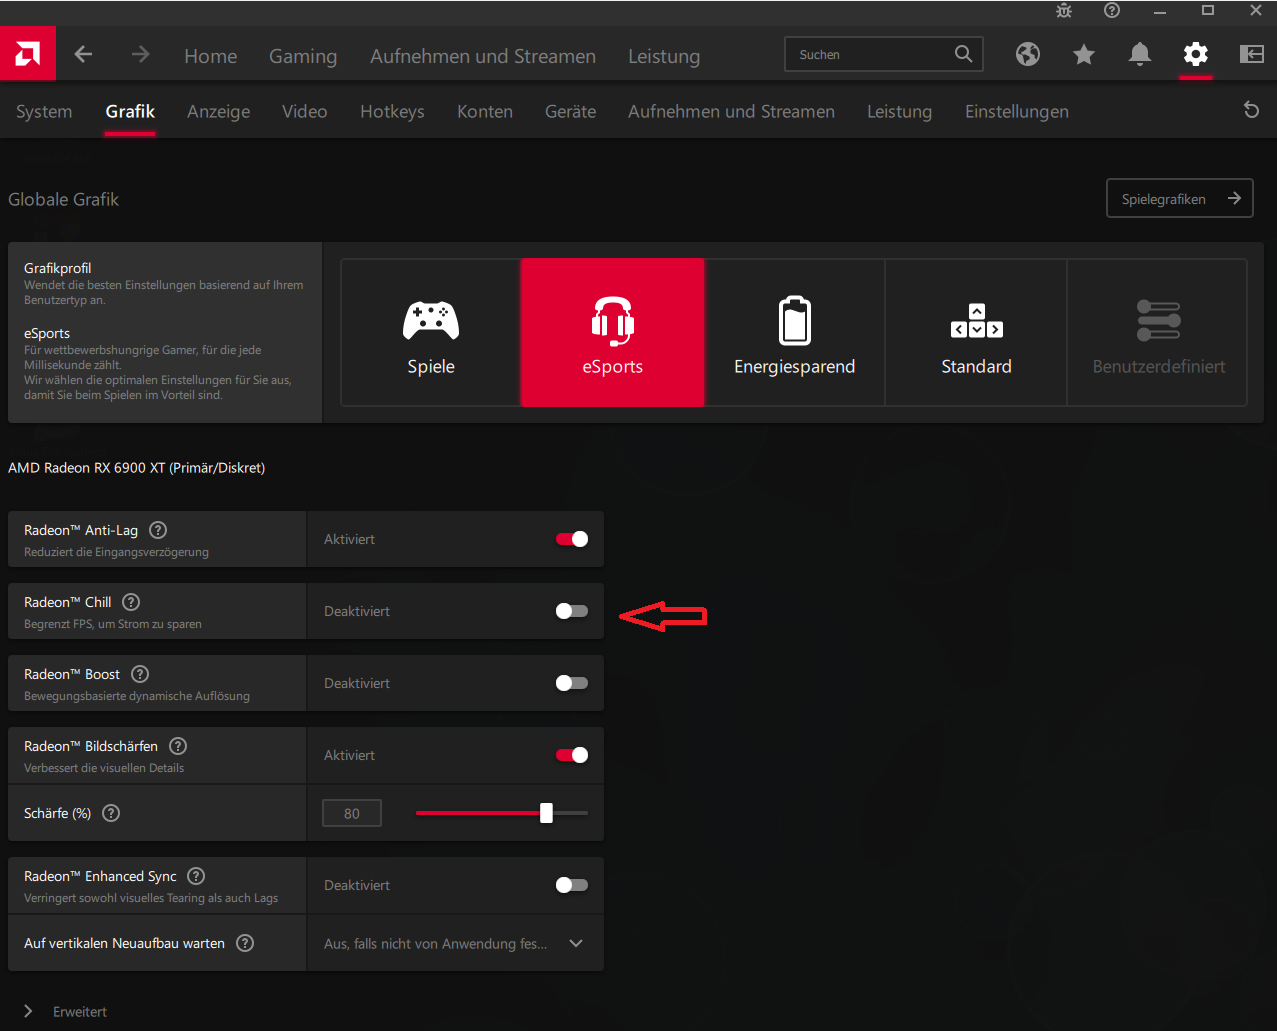The image size is (1277, 1031).
Task: Go back with the left arrow
Action: click(x=83, y=55)
